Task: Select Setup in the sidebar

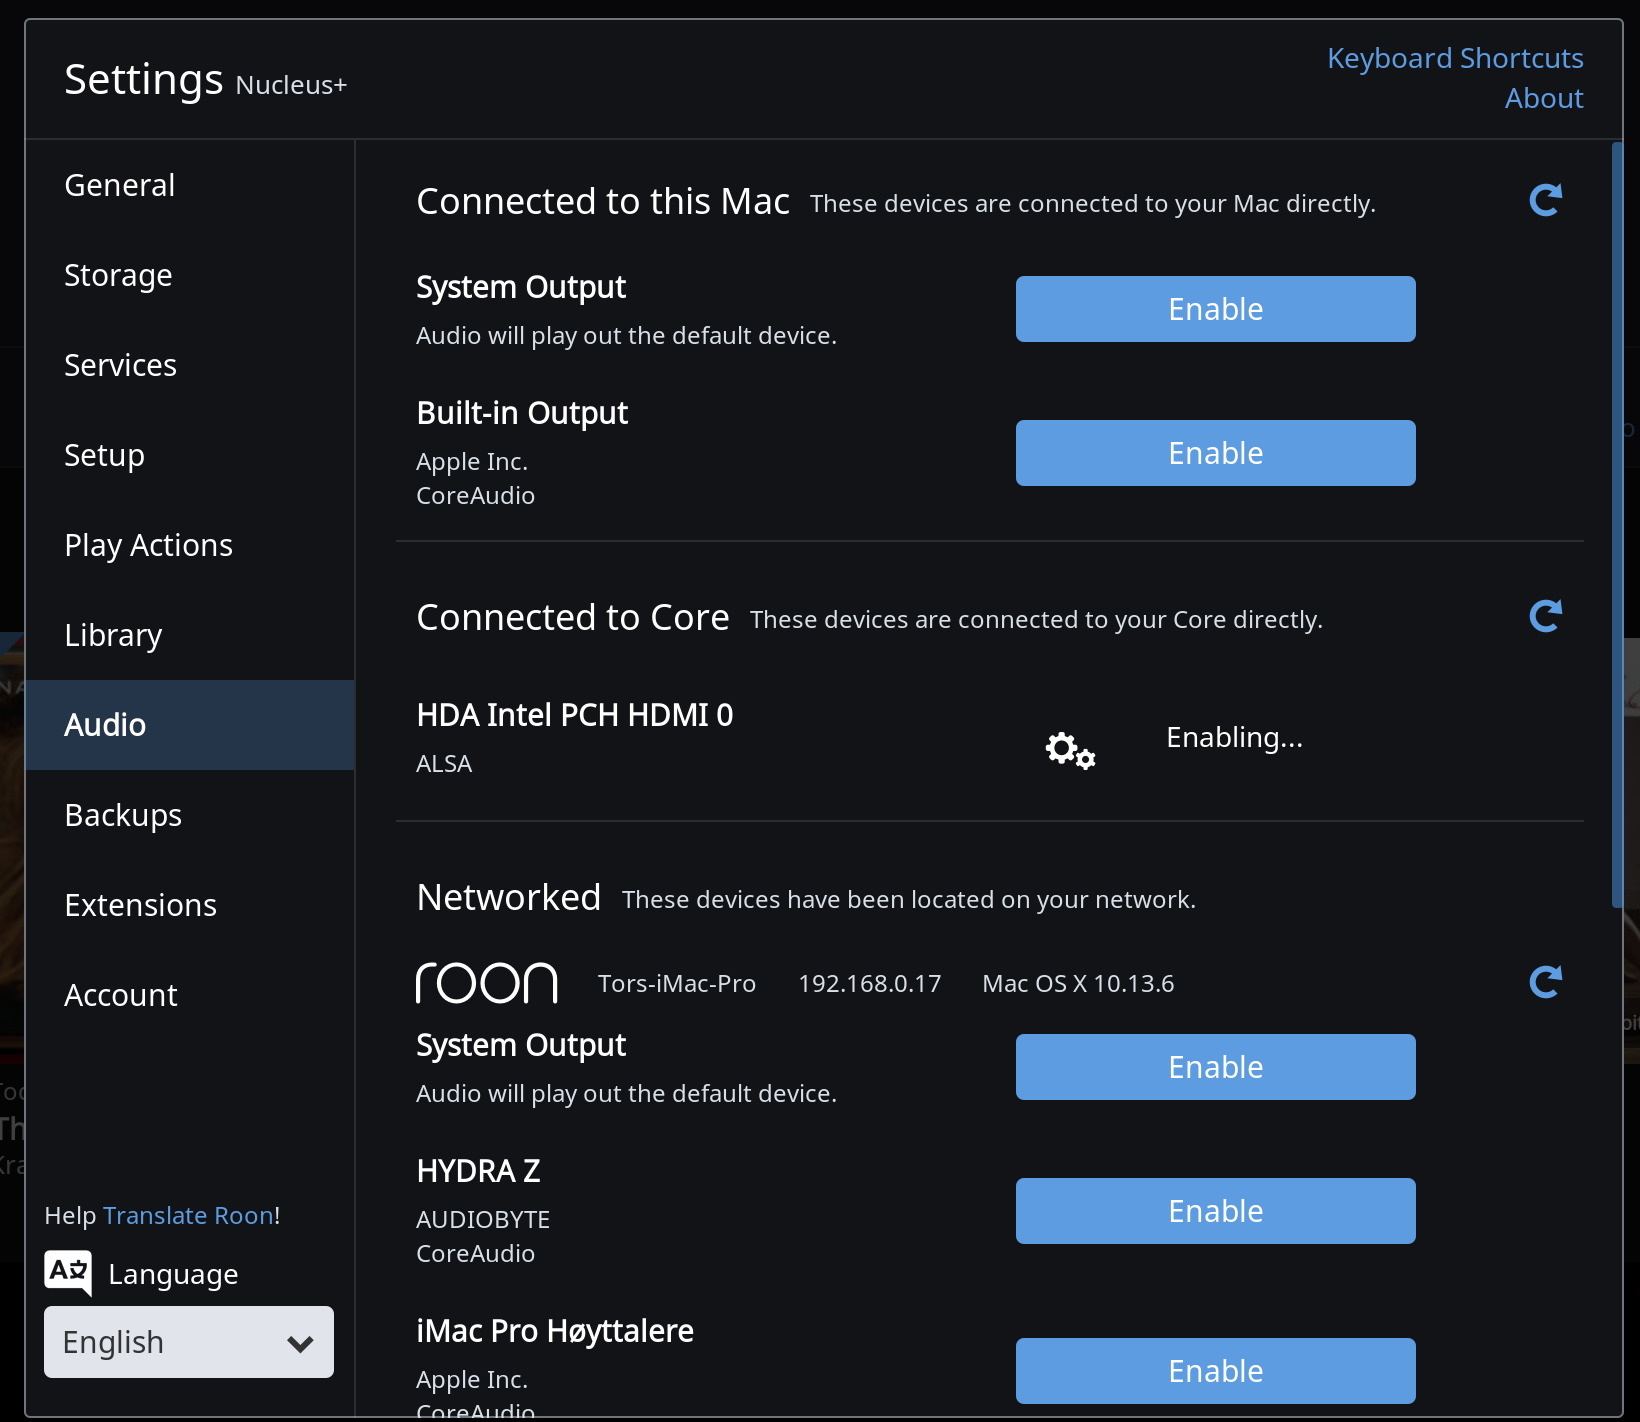Action: [x=190, y=455]
